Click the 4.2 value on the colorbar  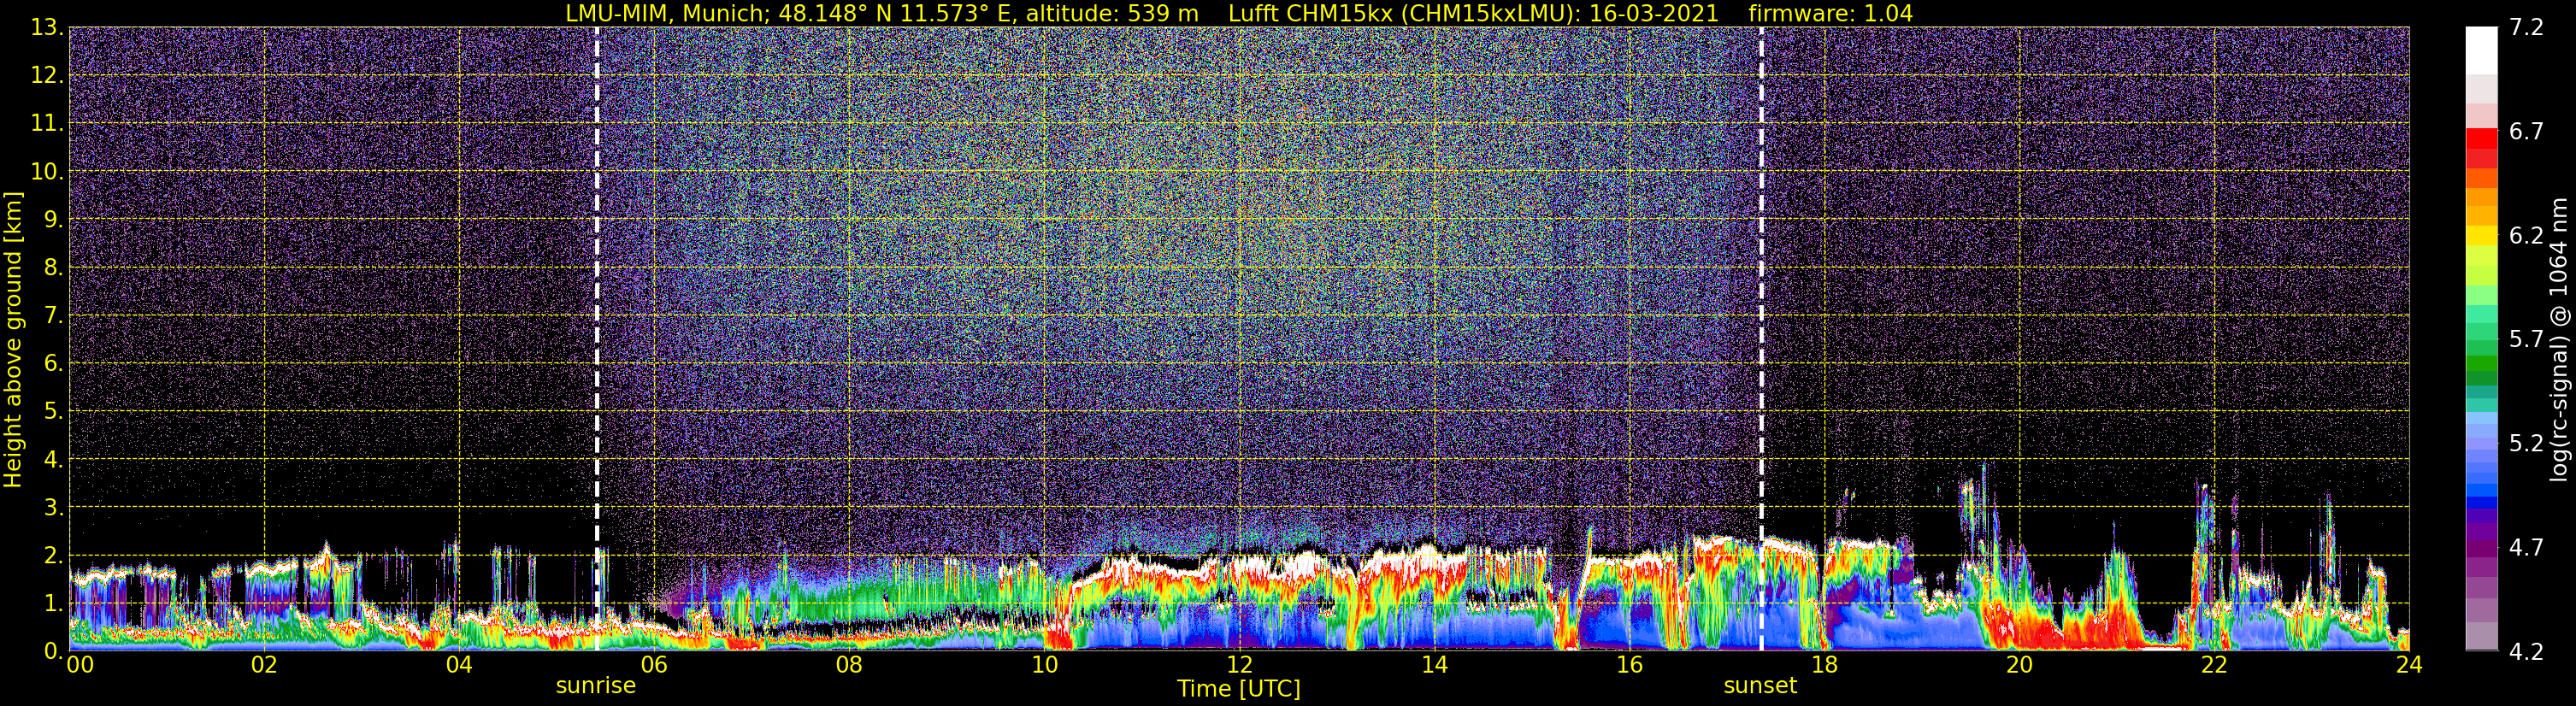(x=2526, y=652)
